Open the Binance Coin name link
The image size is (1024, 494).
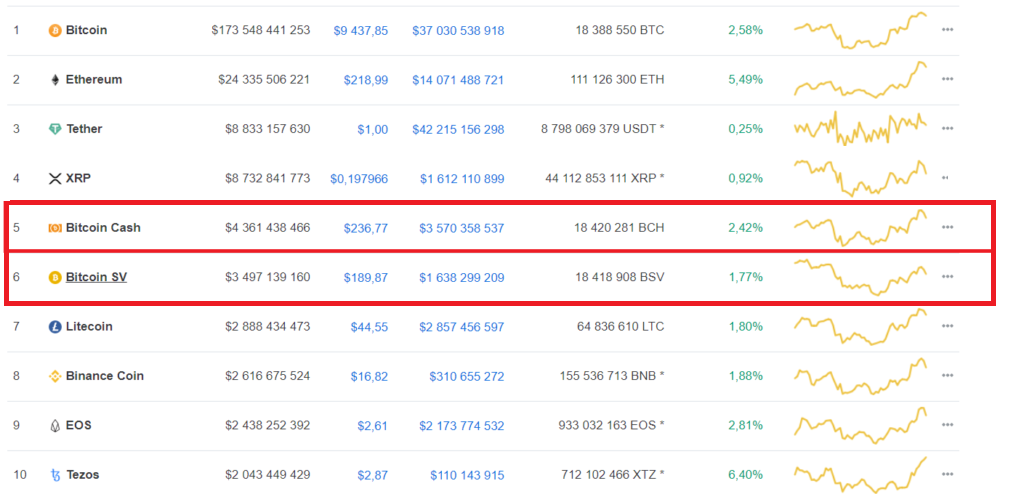(x=105, y=376)
